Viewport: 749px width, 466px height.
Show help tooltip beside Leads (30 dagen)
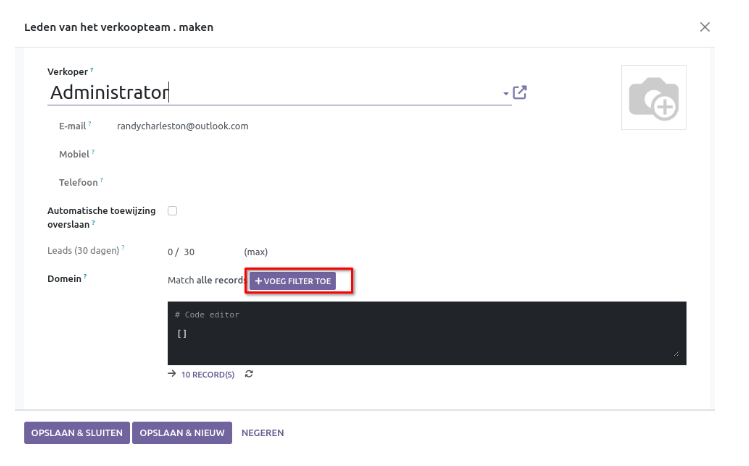(123, 248)
